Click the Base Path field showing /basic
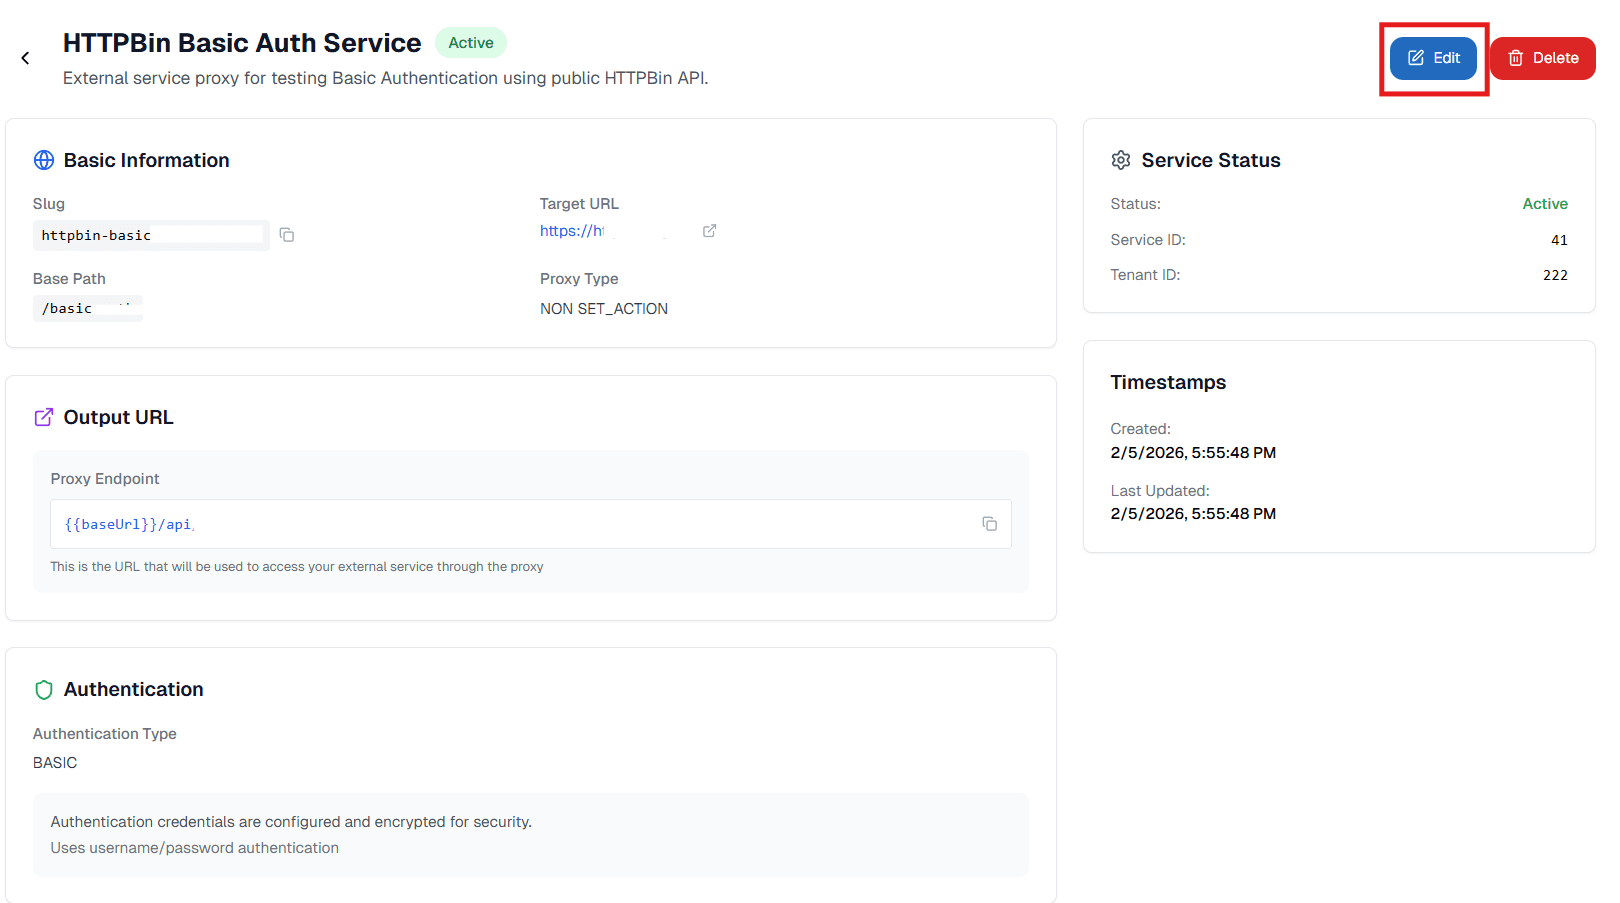The height and width of the screenshot is (903, 1620). pyautogui.click(x=87, y=308)
